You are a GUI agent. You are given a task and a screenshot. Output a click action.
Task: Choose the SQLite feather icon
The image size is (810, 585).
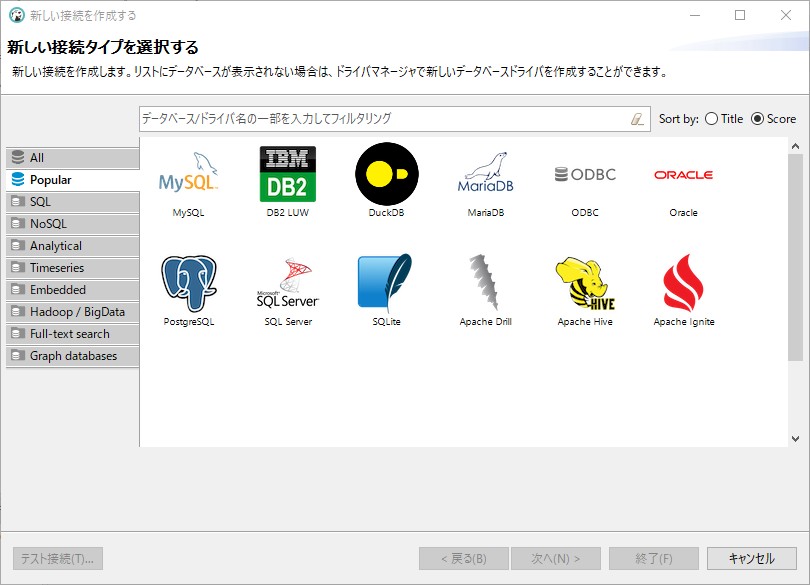[385, 282]
